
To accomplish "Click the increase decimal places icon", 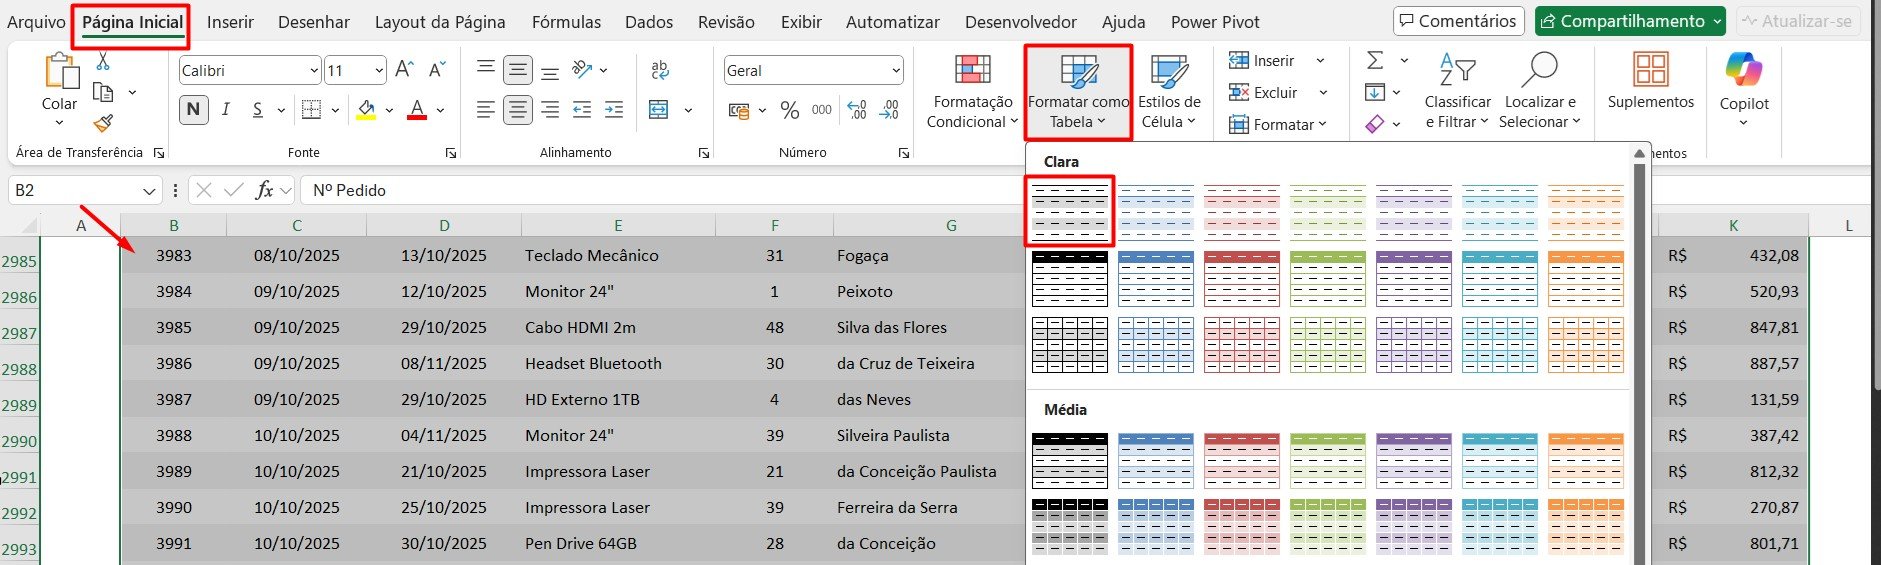I will click(857, 110).
